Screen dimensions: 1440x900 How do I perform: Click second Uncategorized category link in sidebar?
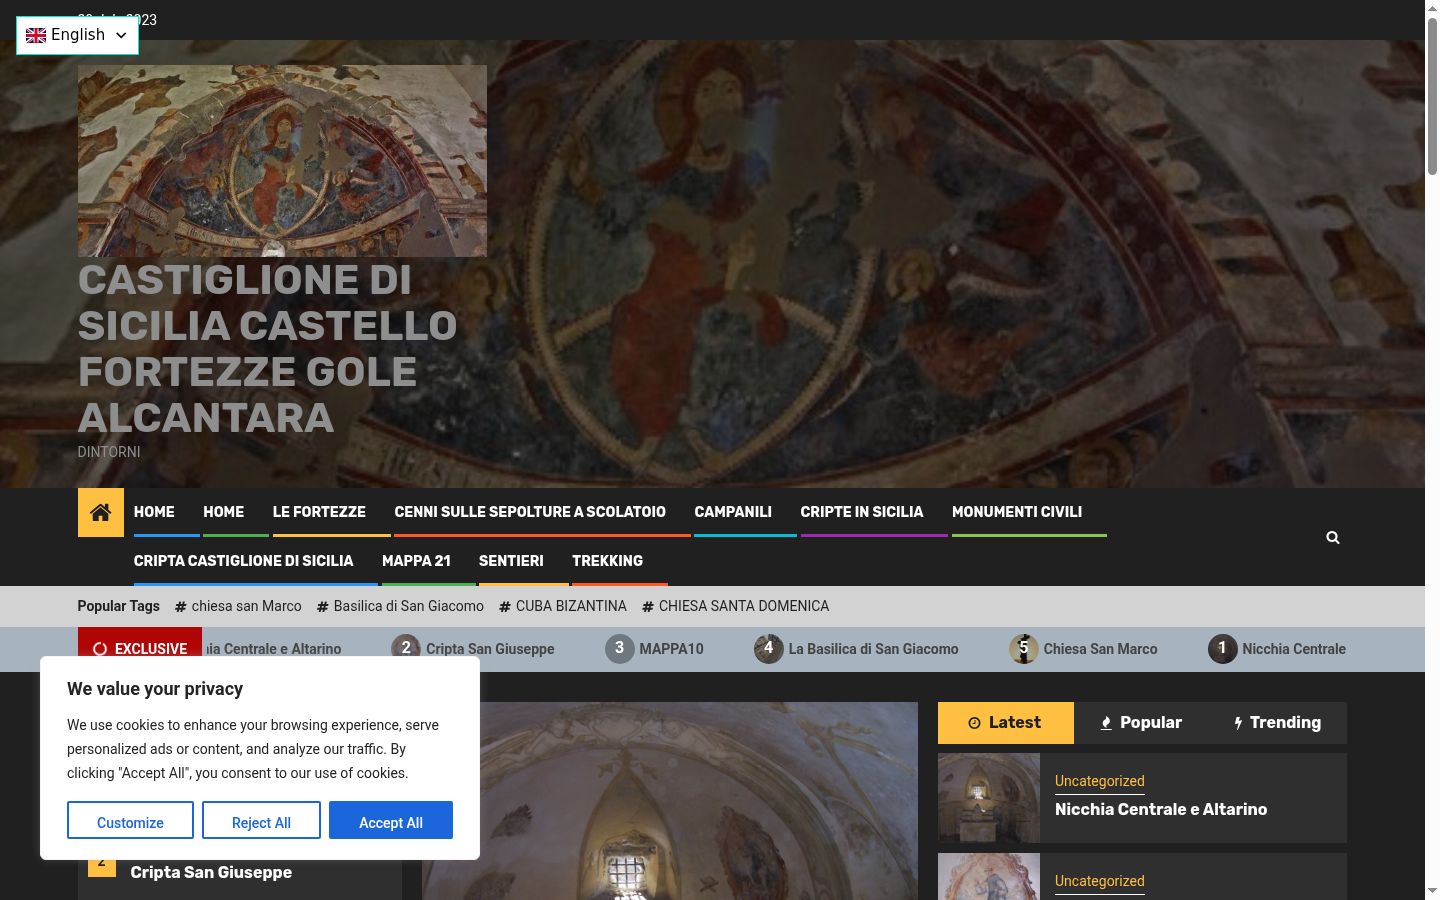pos(1099,881)
